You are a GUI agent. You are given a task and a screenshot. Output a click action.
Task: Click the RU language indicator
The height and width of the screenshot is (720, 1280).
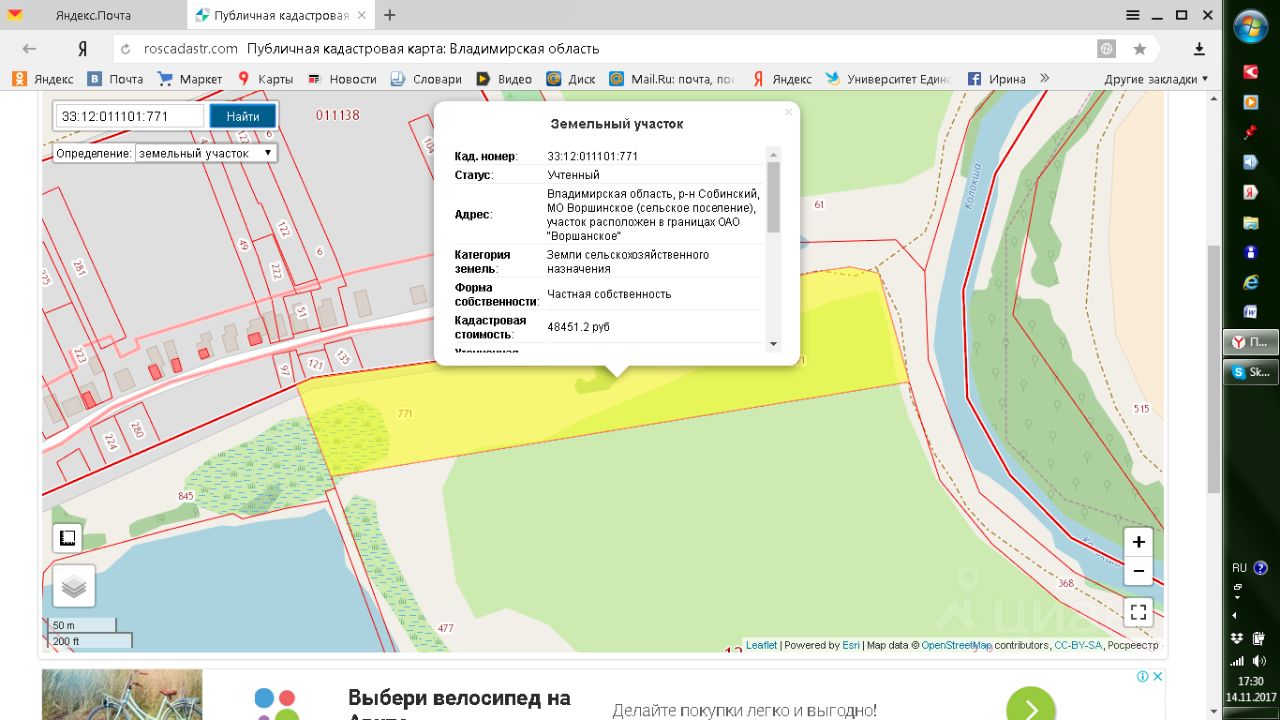tap(1240, 568)
